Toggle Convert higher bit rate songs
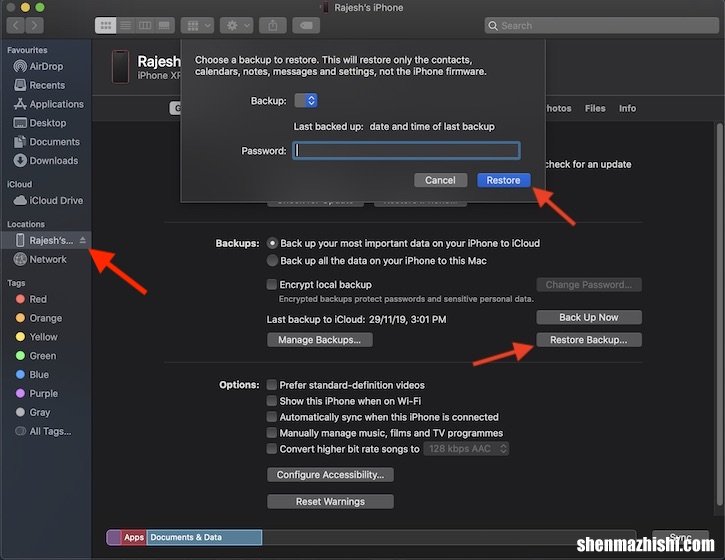The width and height of the screenshot is (725, 560). [x=272, y=449]
